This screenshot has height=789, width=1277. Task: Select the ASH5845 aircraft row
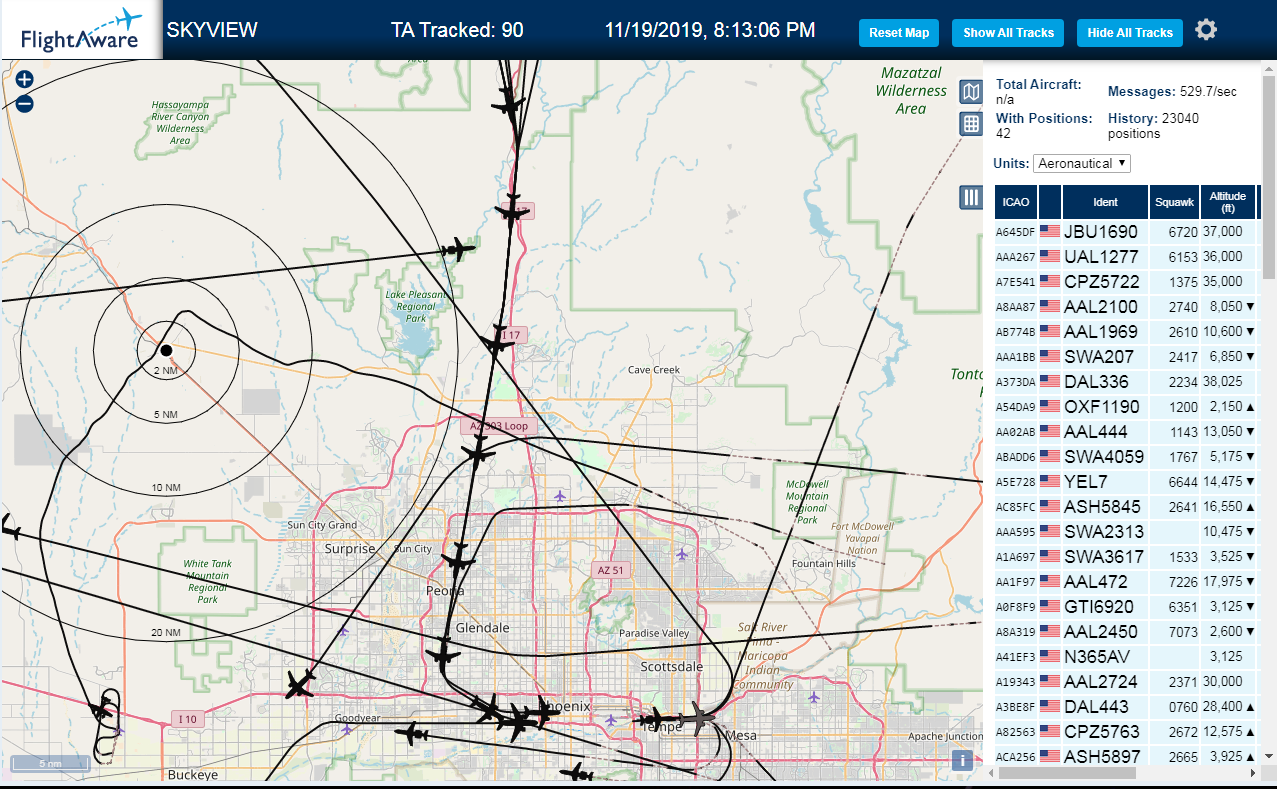click(x=1126, y=507)
